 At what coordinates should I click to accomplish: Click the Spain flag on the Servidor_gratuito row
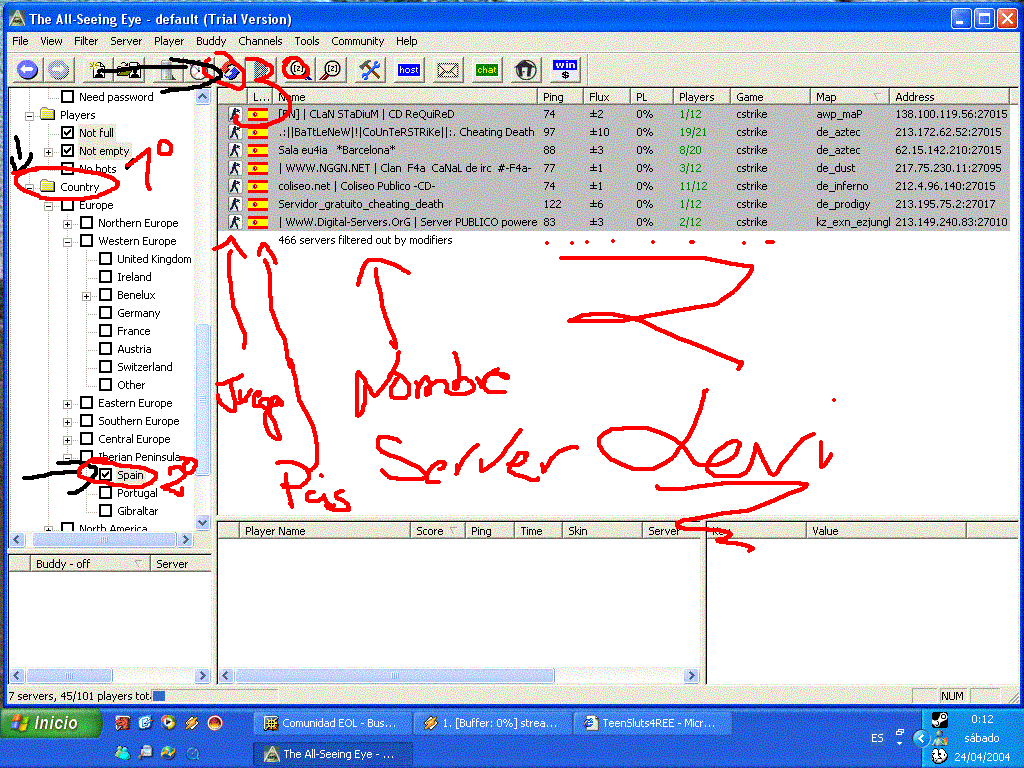coord(259,204)
